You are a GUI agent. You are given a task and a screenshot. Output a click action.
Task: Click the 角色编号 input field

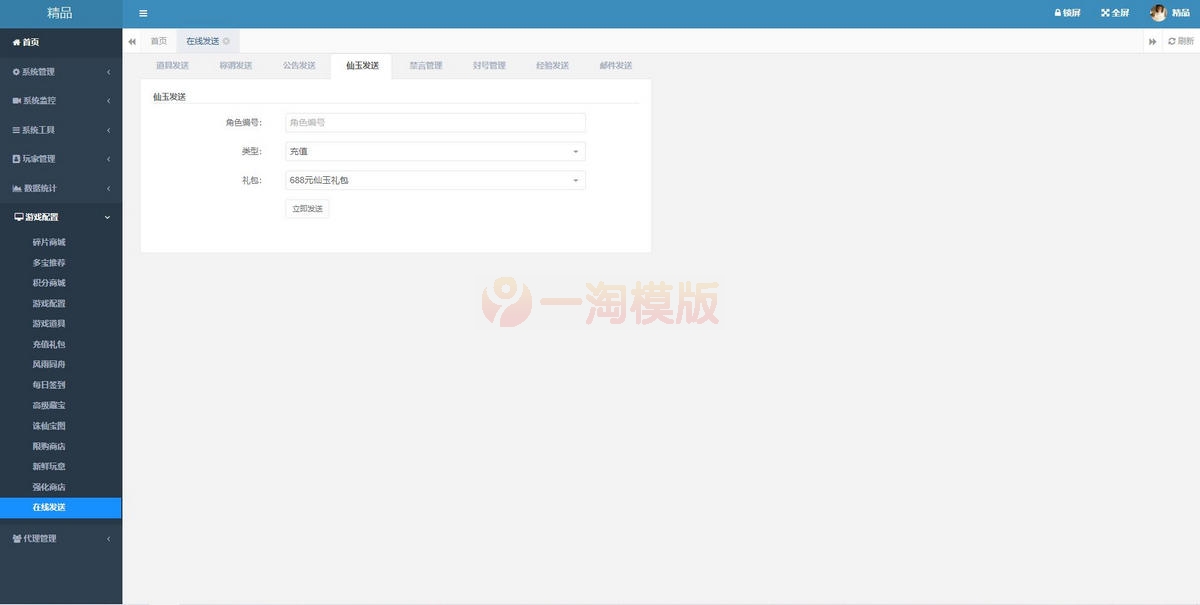tap(434, 121)
